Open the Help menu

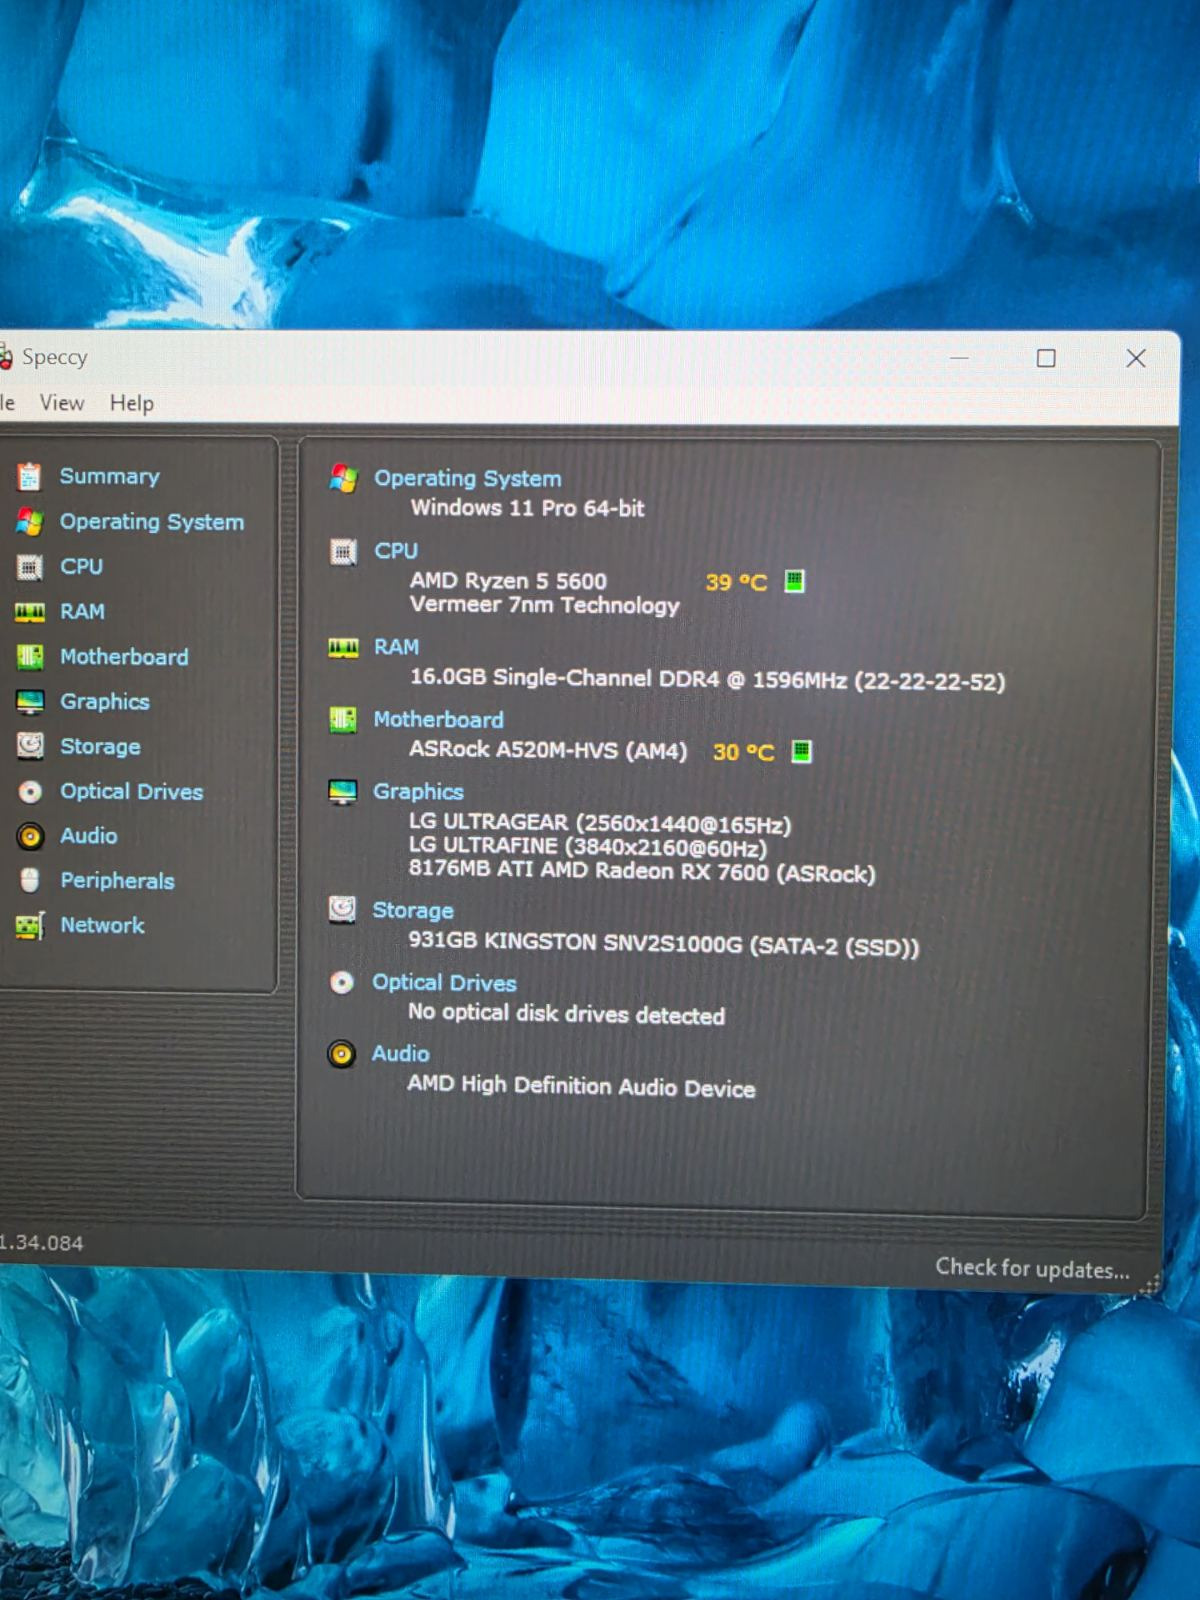(132, 403)
